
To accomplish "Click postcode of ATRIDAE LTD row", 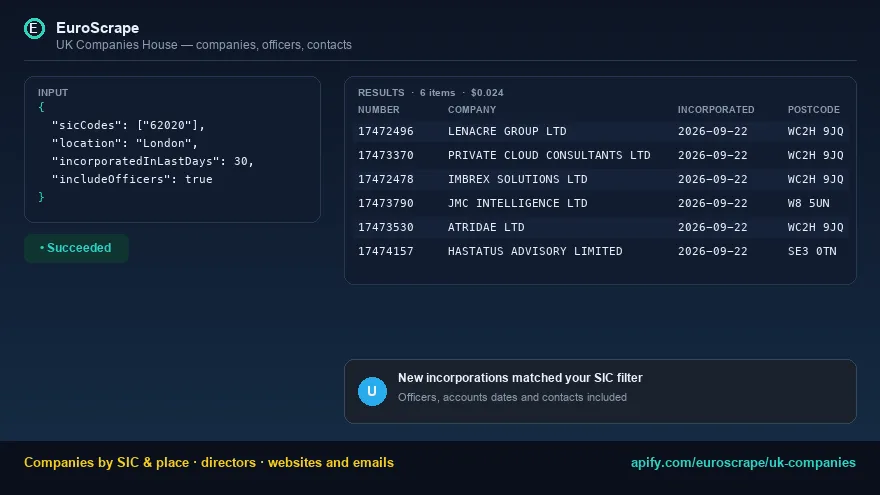I will coord(815,227).
